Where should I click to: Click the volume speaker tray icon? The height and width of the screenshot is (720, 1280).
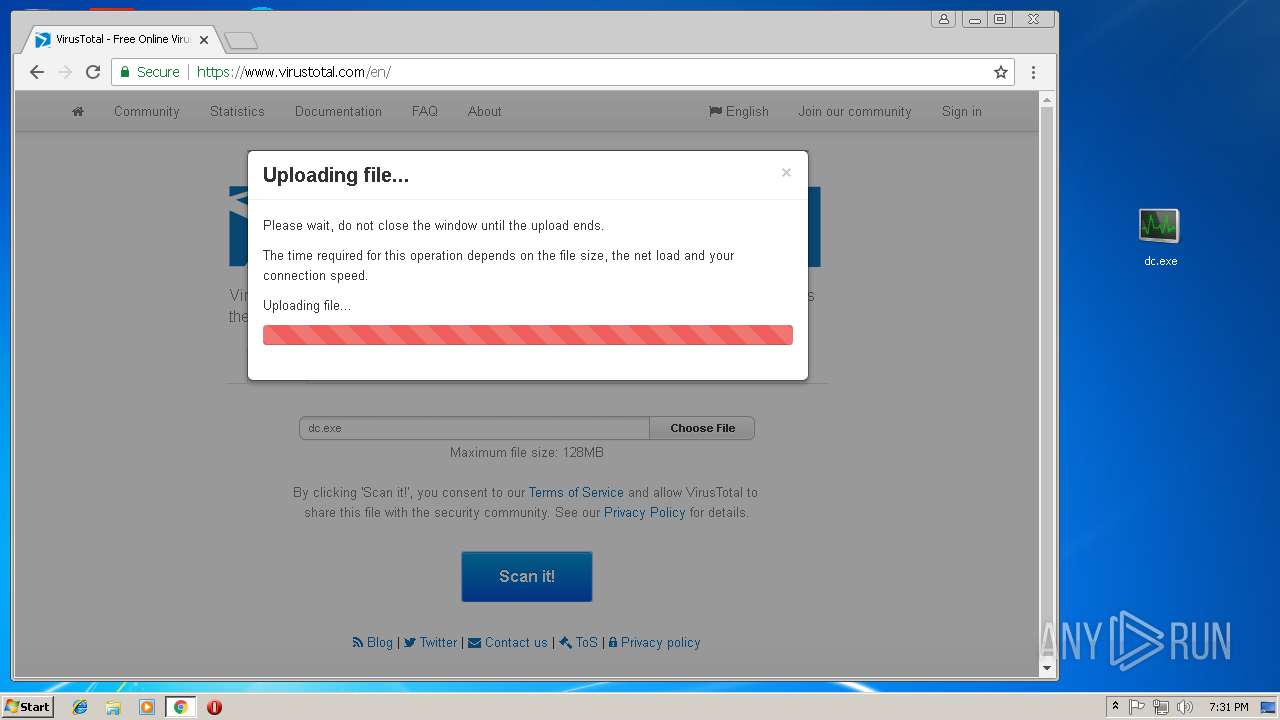point(1185,707)
